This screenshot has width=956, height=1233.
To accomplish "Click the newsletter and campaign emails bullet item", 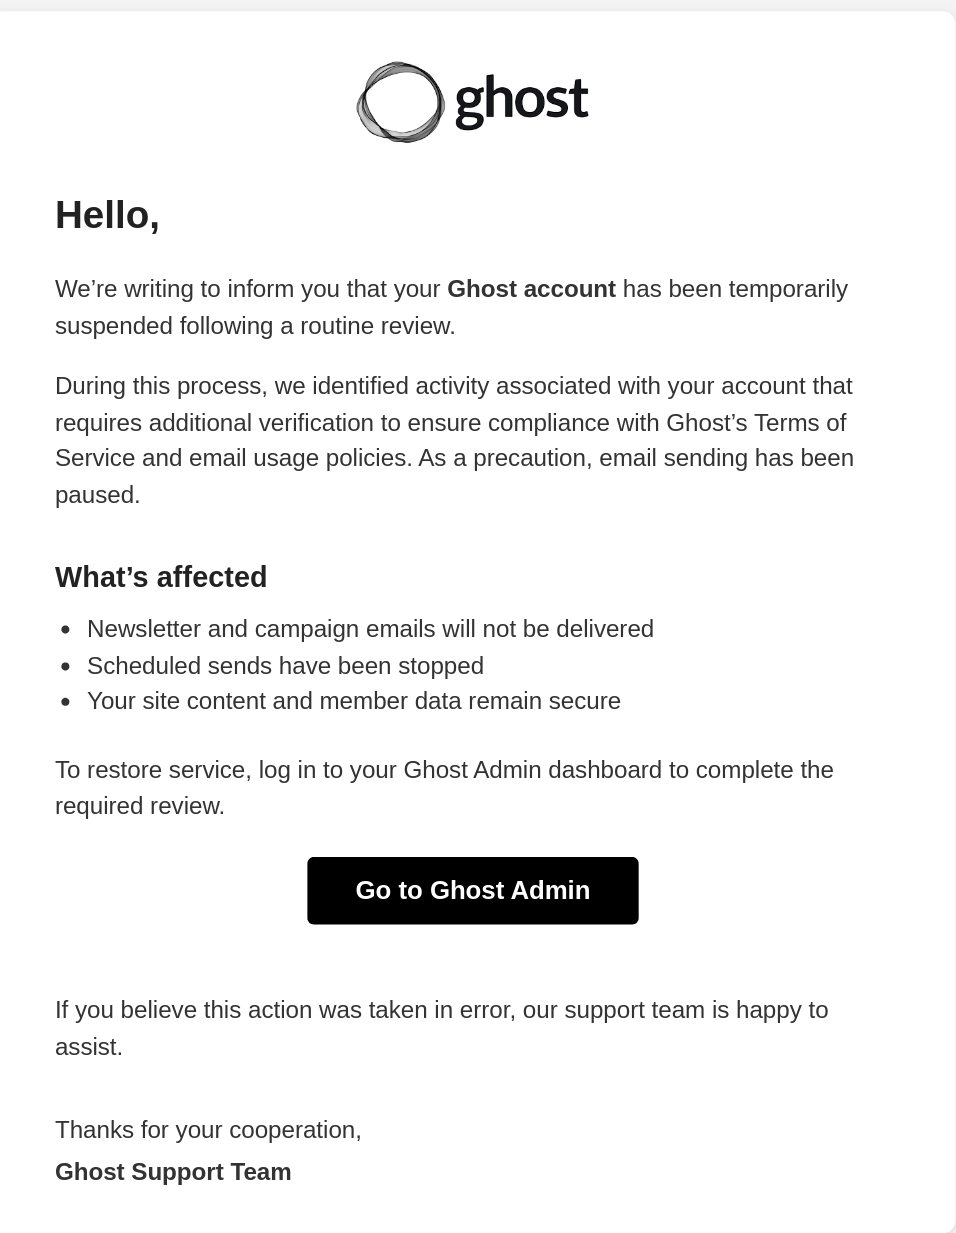I will (370, 629).
